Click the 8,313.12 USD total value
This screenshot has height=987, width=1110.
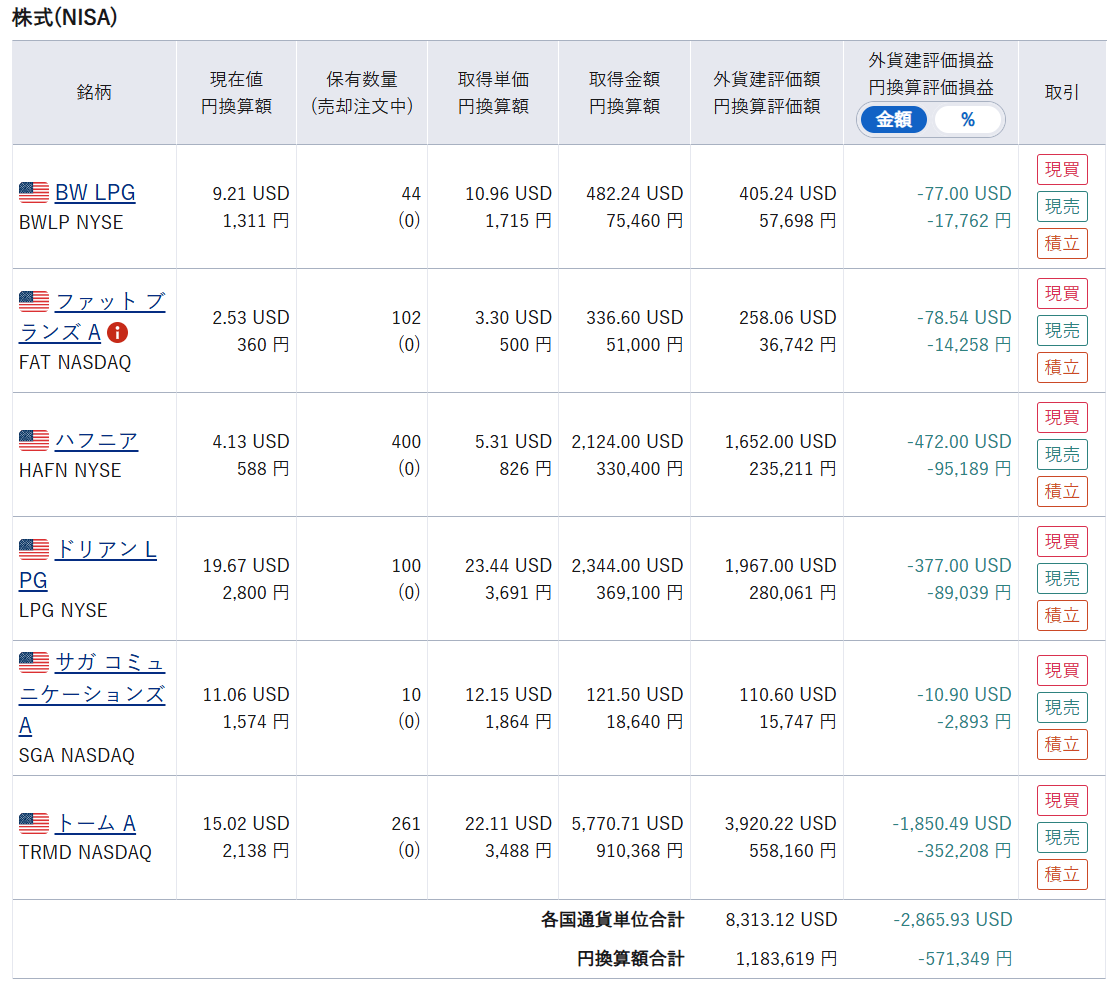tap(781, 920)
